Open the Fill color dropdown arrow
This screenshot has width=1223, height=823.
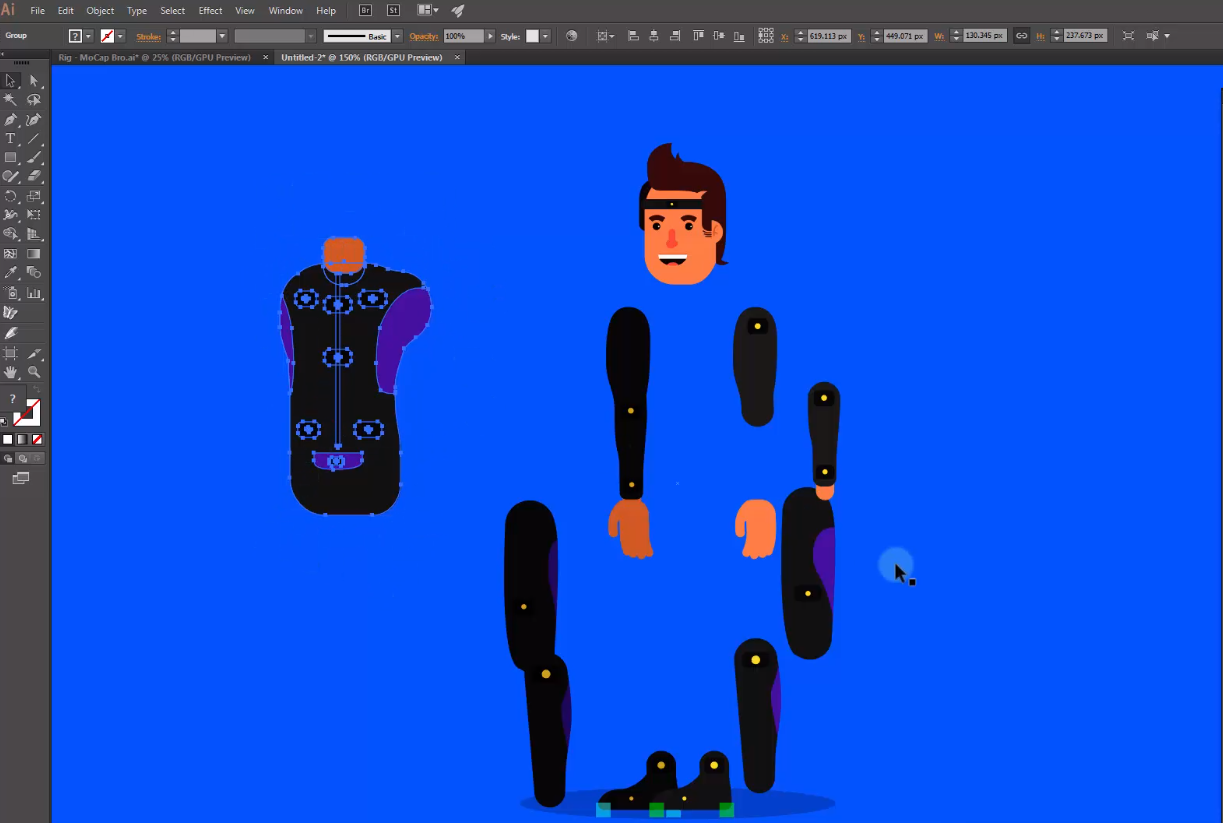click(88, 36)
